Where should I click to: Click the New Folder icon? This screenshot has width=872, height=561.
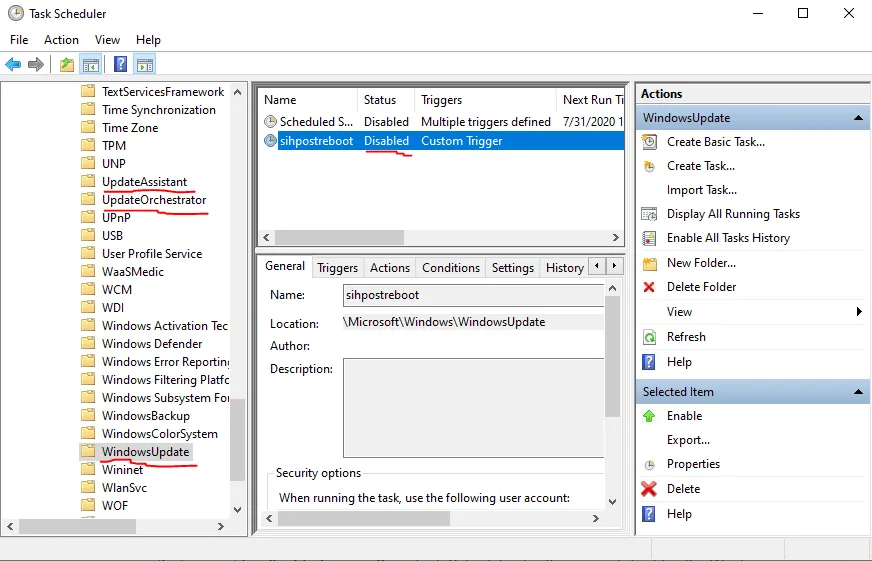pyautogui.click(x=649, y=263)
